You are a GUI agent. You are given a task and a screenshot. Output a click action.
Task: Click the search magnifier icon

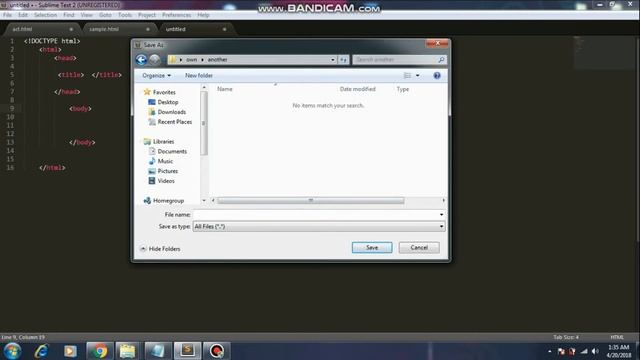click(x=441, y=60)
